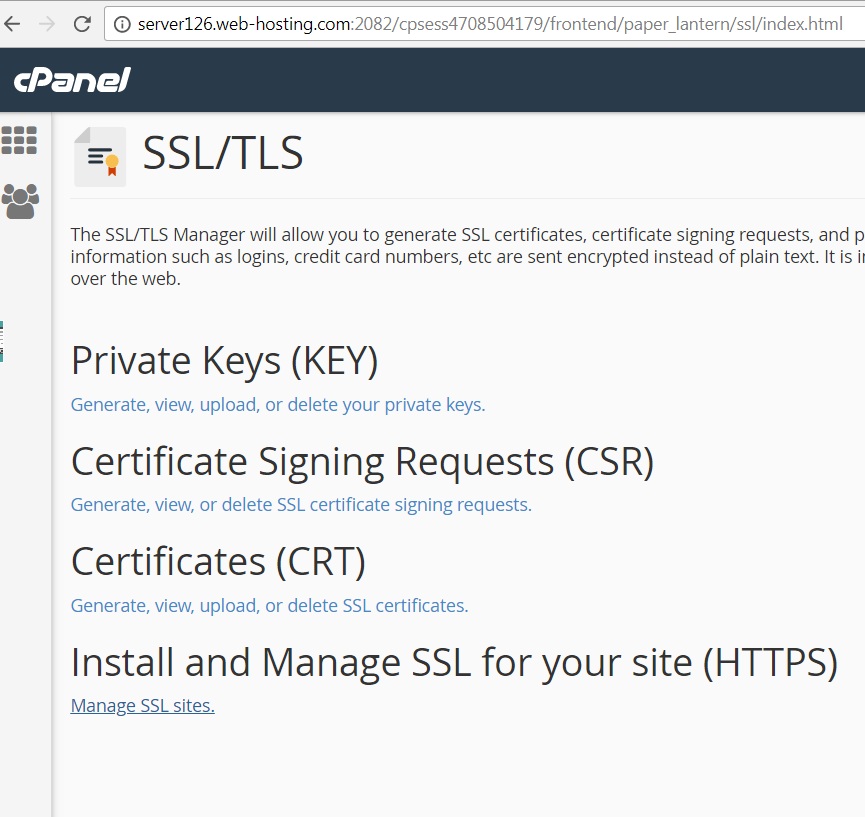Click the browser forward arrow
This screenshot has width=865, height=817.
point(47,24)
